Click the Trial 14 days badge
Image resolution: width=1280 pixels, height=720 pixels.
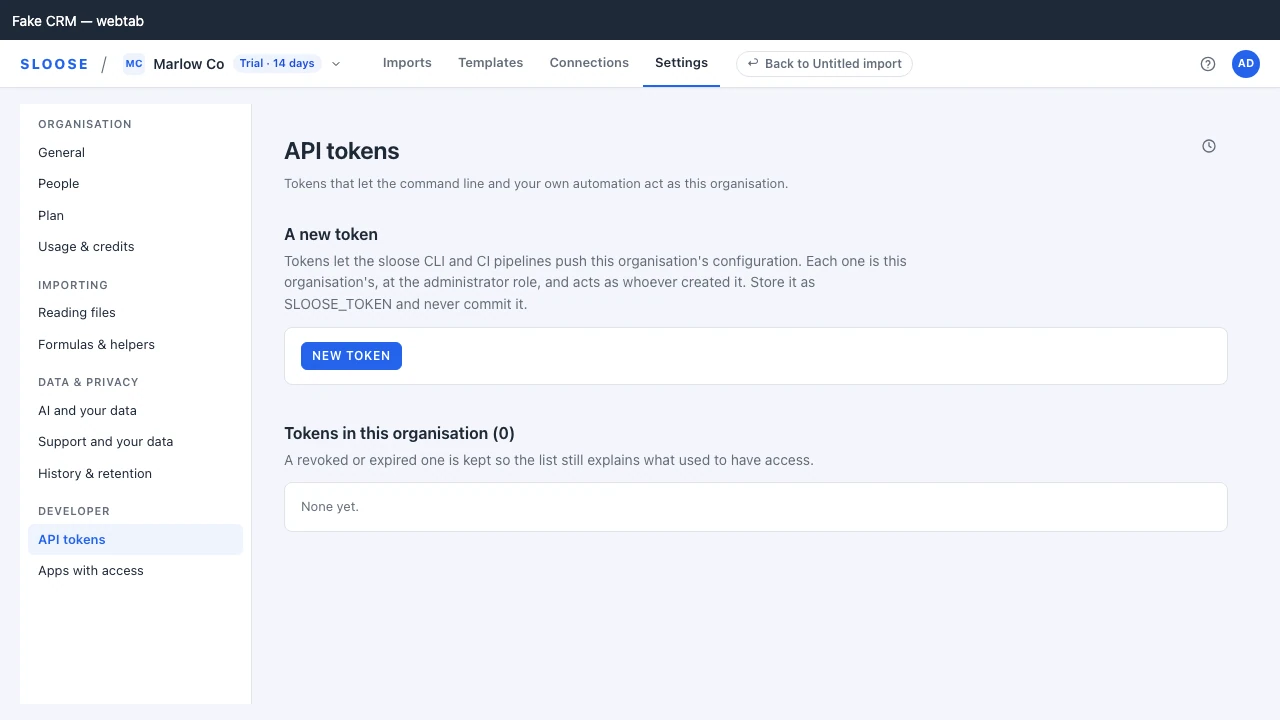[x=277, y=64]
